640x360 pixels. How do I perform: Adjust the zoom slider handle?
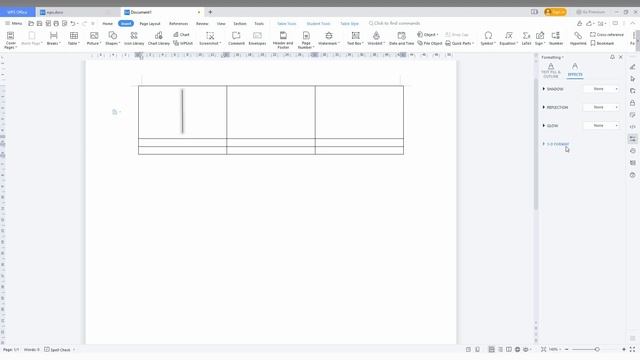tap(597, 349)
